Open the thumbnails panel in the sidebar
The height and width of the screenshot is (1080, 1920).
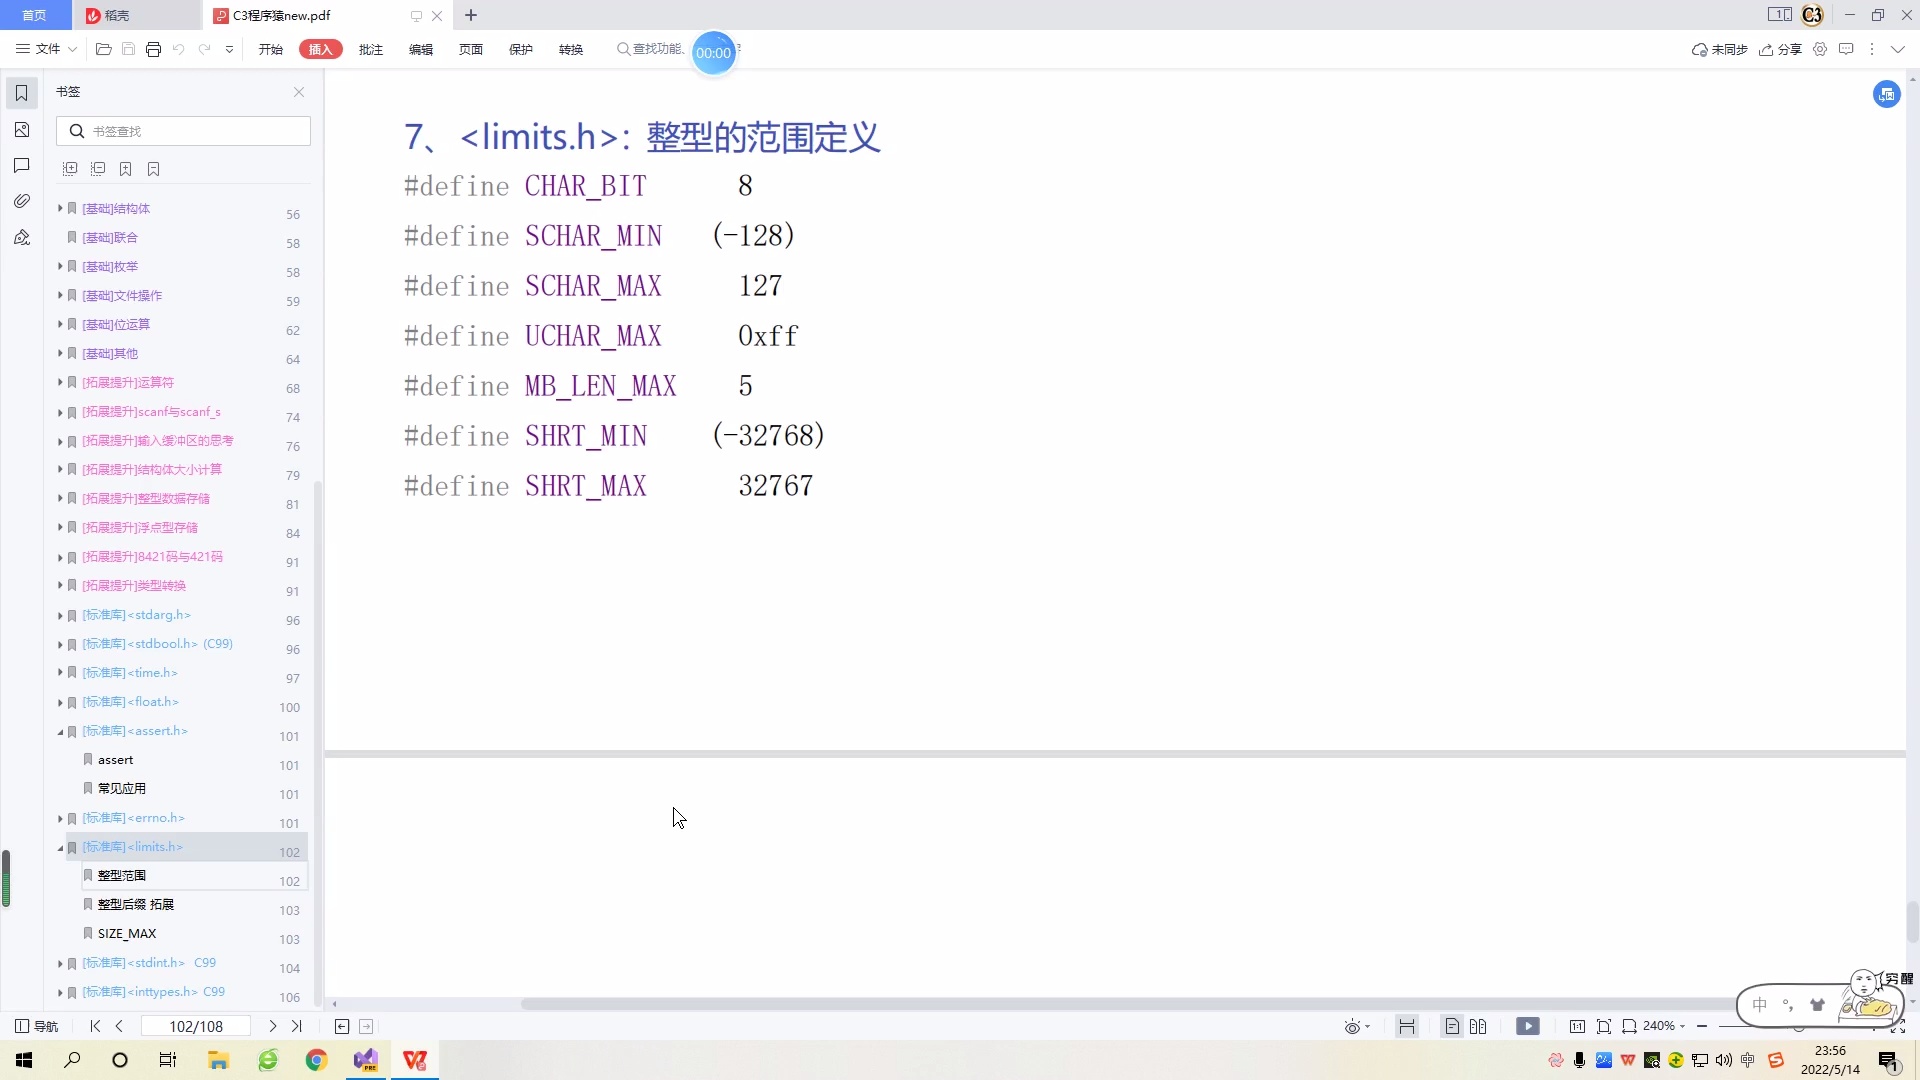(22, 130)
